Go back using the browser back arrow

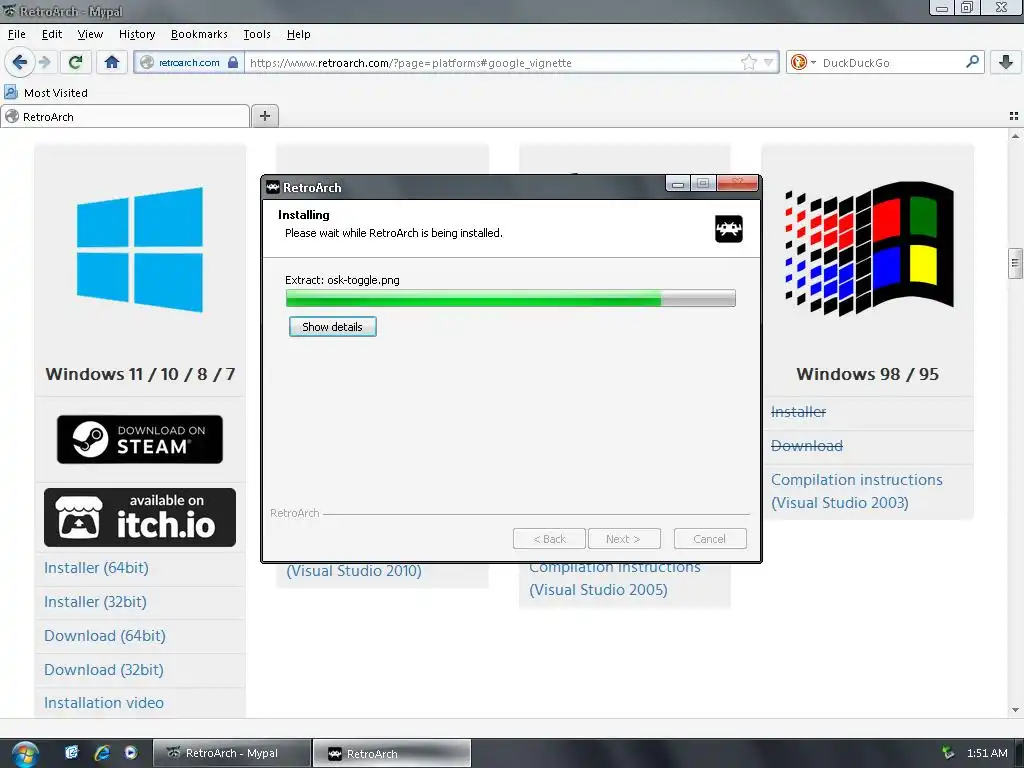20,62
